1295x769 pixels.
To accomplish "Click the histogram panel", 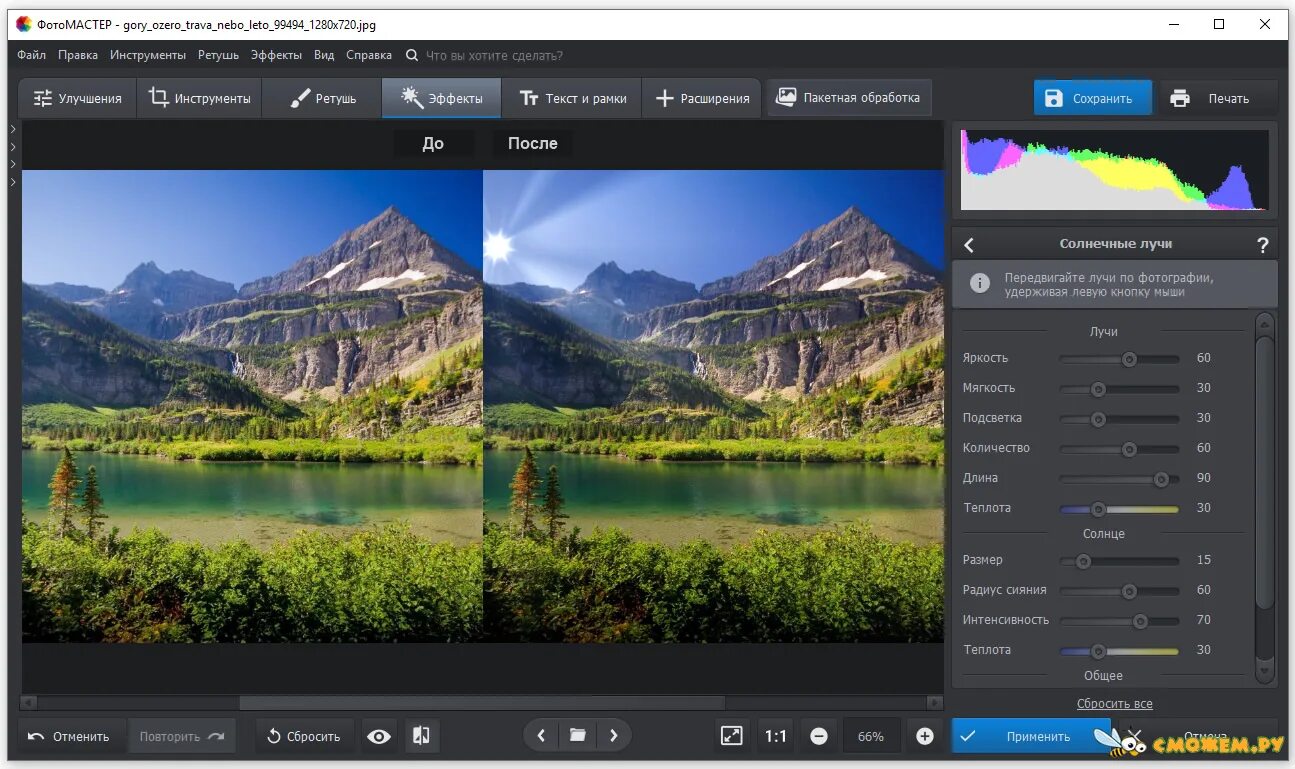I will (x=1114, y=170).
